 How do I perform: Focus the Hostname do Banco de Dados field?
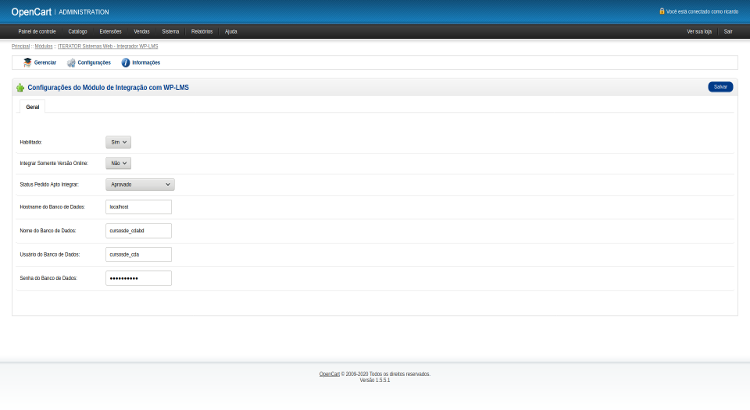(138, 207)
